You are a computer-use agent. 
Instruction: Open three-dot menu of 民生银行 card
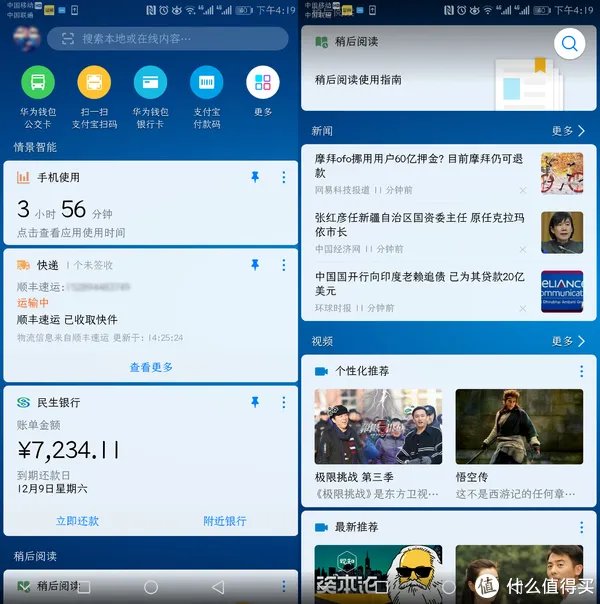pyautogui.click(x=284, y=403)
